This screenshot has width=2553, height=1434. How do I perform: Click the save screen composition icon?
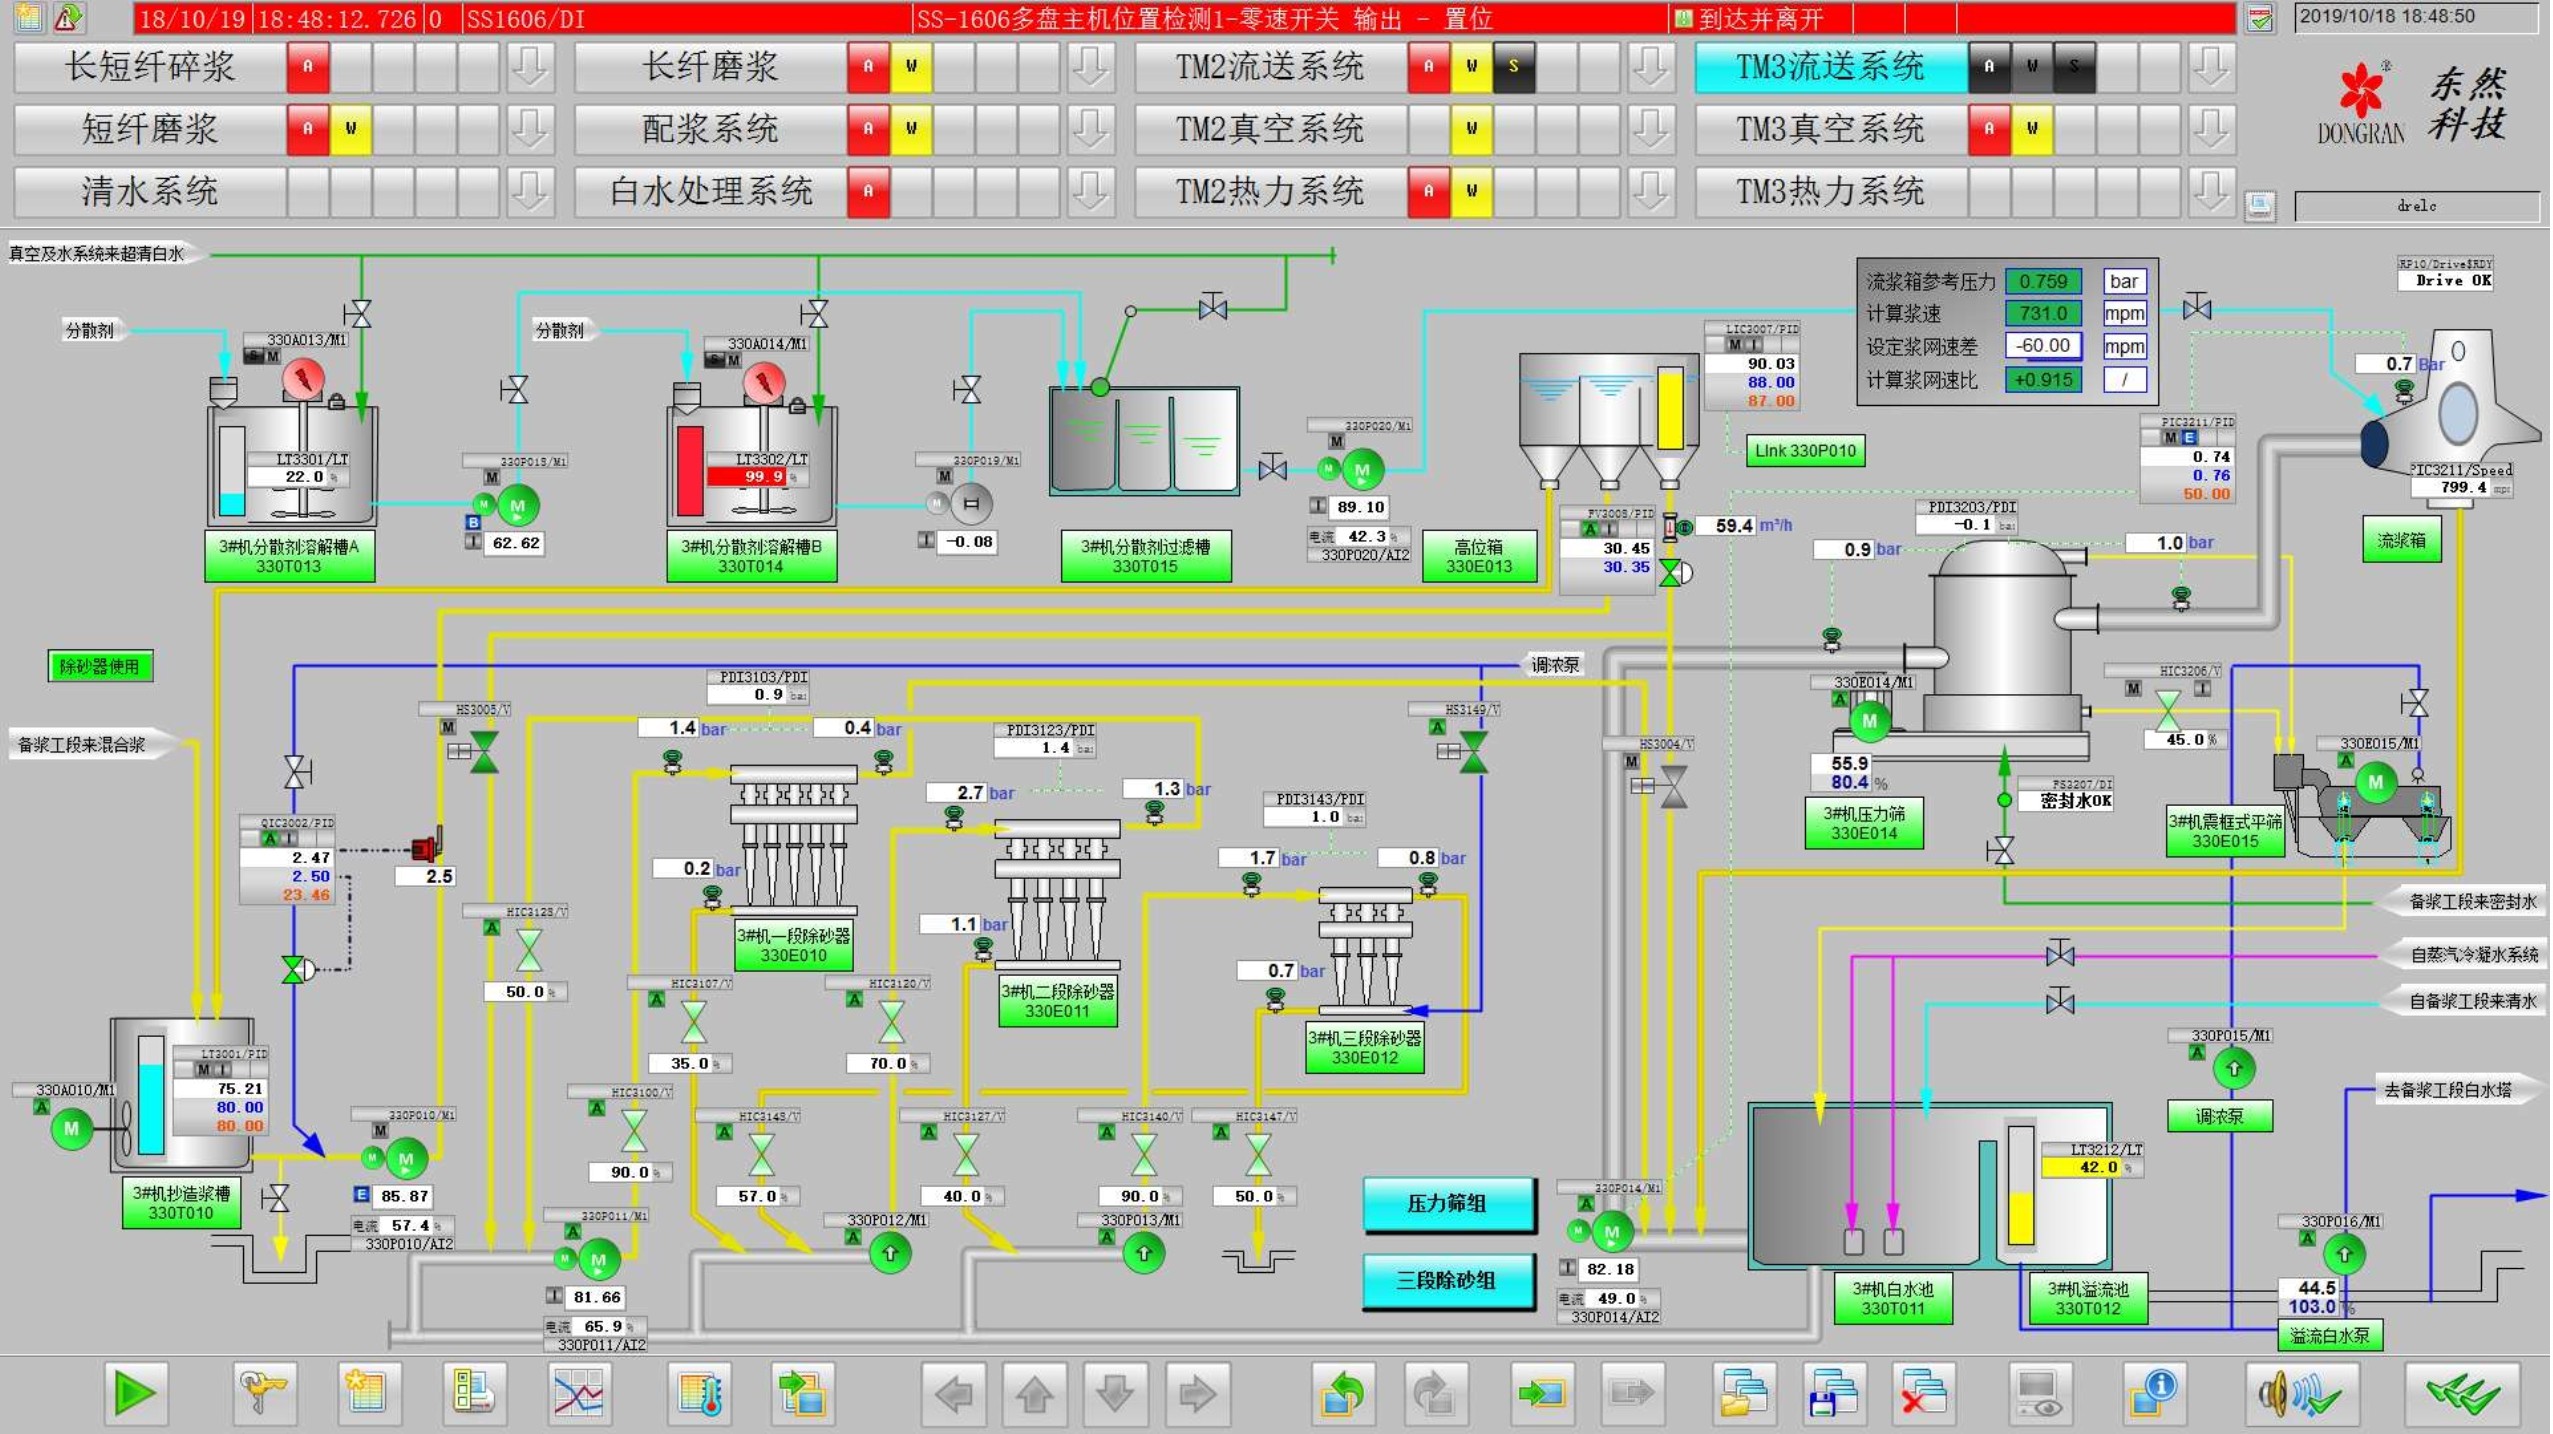click(1833, 1393)
